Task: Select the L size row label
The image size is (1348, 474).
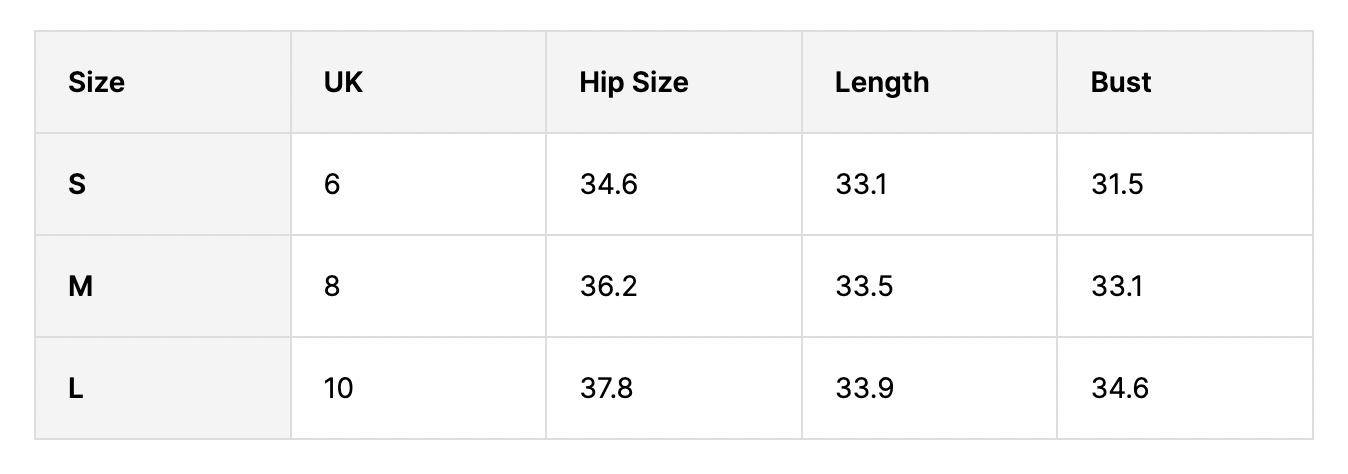Action: click(x=75, y=388)
